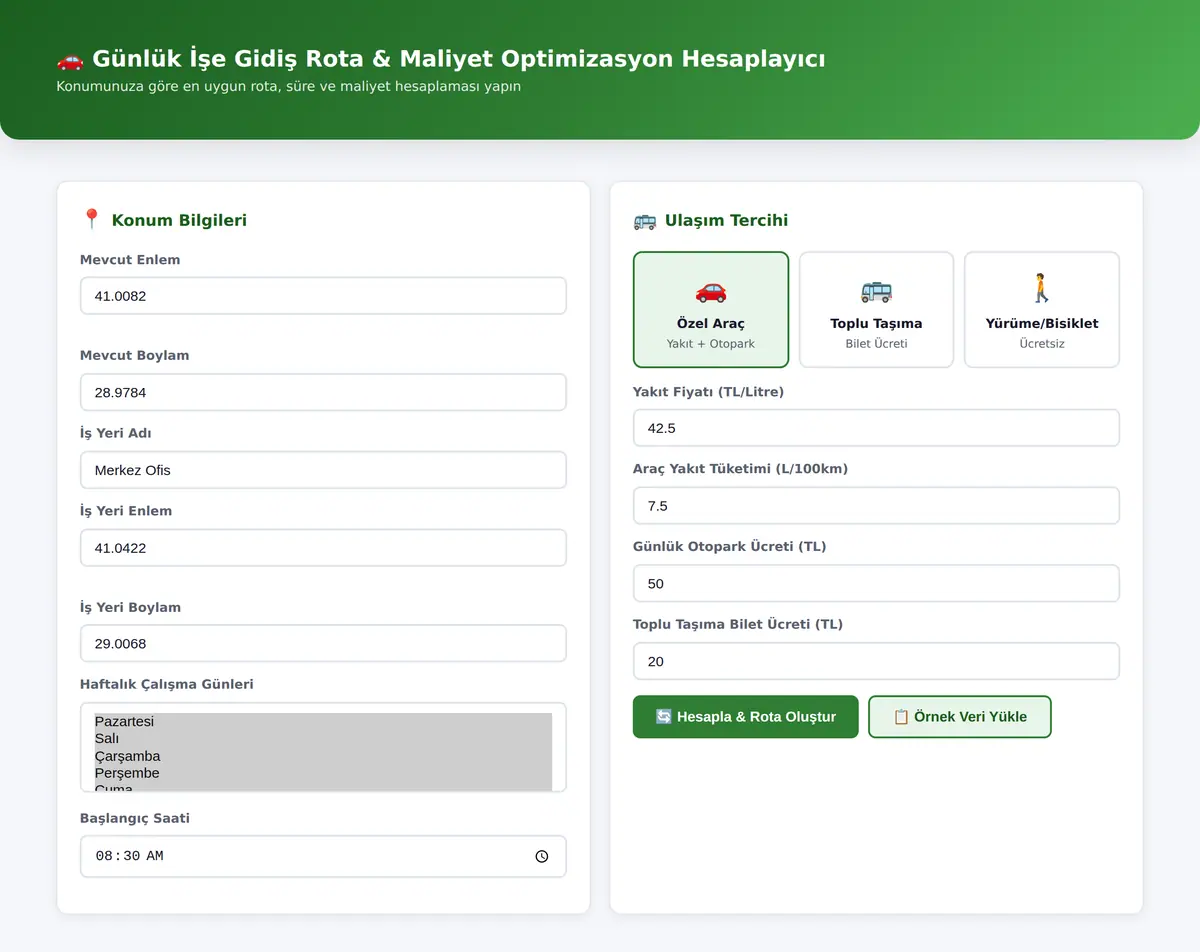Select Çarşamba in working days list
The width and height of the screenshot is (1200, 952).
(323, 756)
